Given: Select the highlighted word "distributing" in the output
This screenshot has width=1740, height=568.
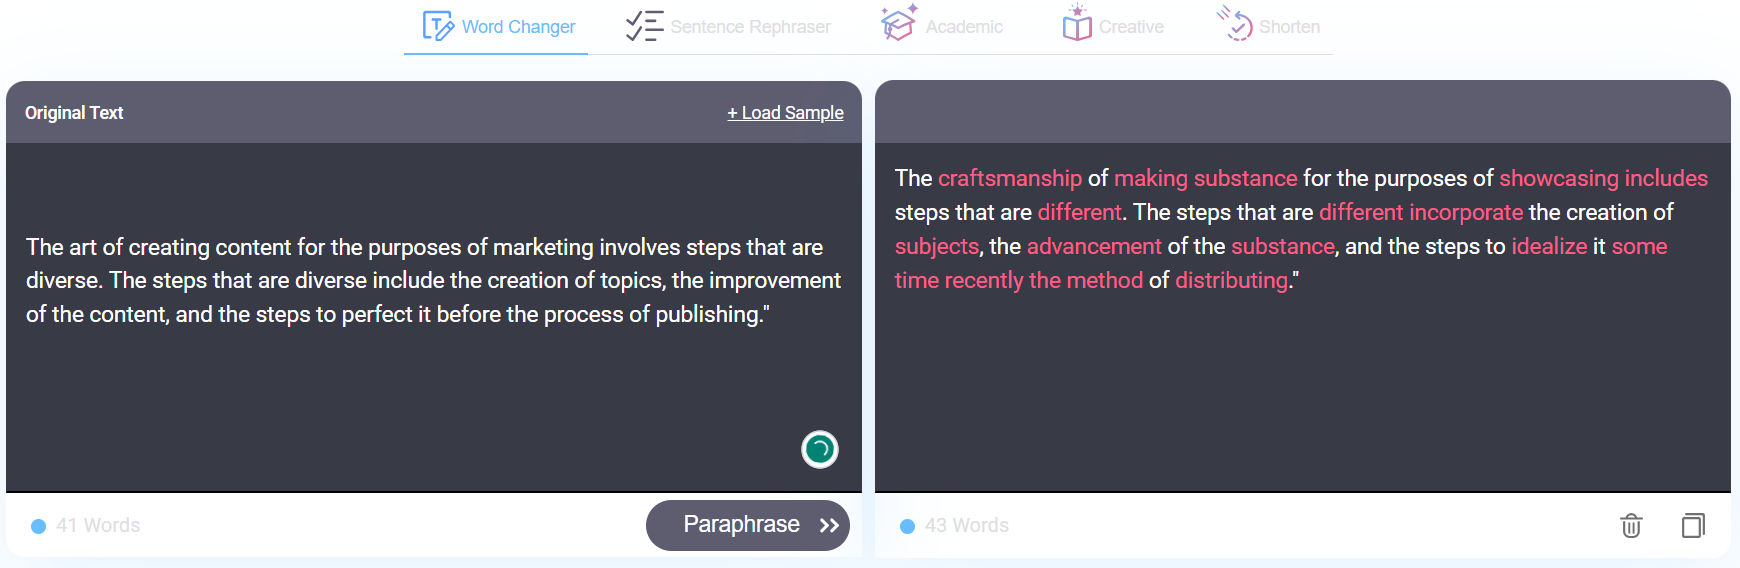Looking at the screenshot, I should [x=1231, y=280].
